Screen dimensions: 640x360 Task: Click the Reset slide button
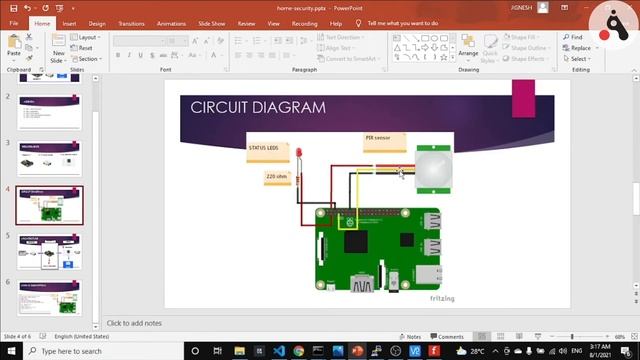[x=82, y=48]
